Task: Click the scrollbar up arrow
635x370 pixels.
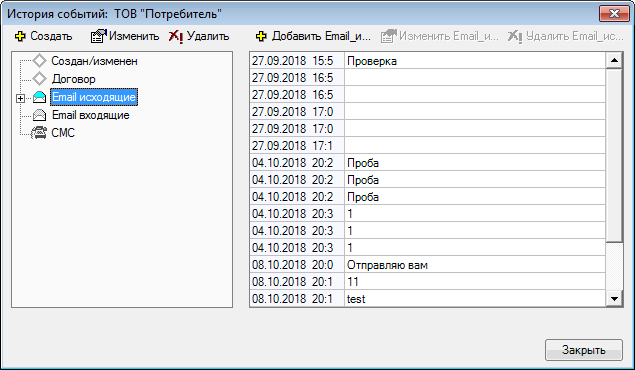Action: click(x=614, y=60)
